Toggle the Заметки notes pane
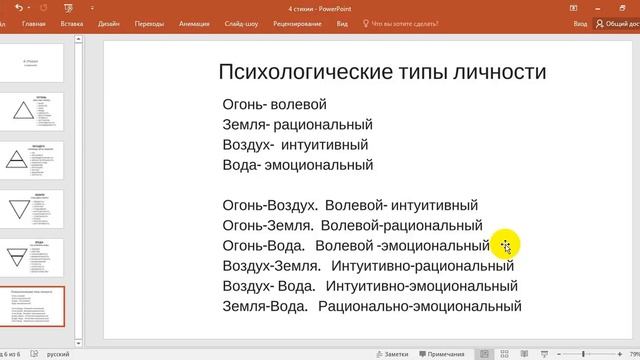This screenshot has height=360, width=640. tap(392, 354)
